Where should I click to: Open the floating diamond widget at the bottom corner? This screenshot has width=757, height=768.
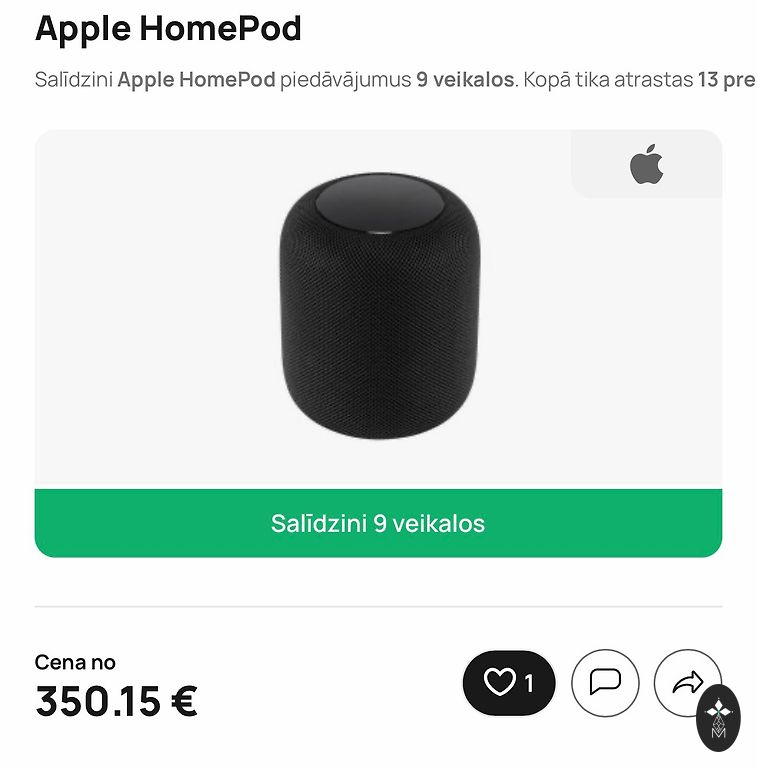(718, 718)
